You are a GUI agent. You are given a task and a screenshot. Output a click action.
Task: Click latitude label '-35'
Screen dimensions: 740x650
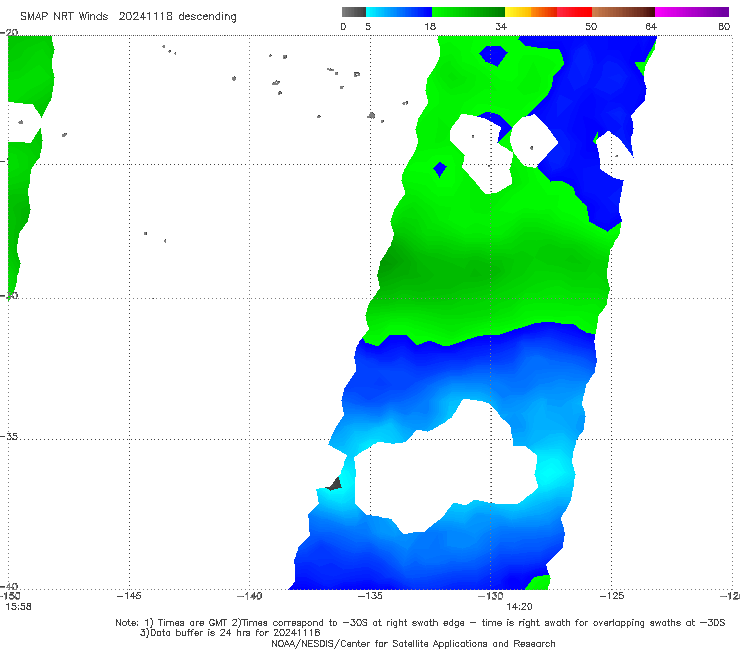pos(9,437)
